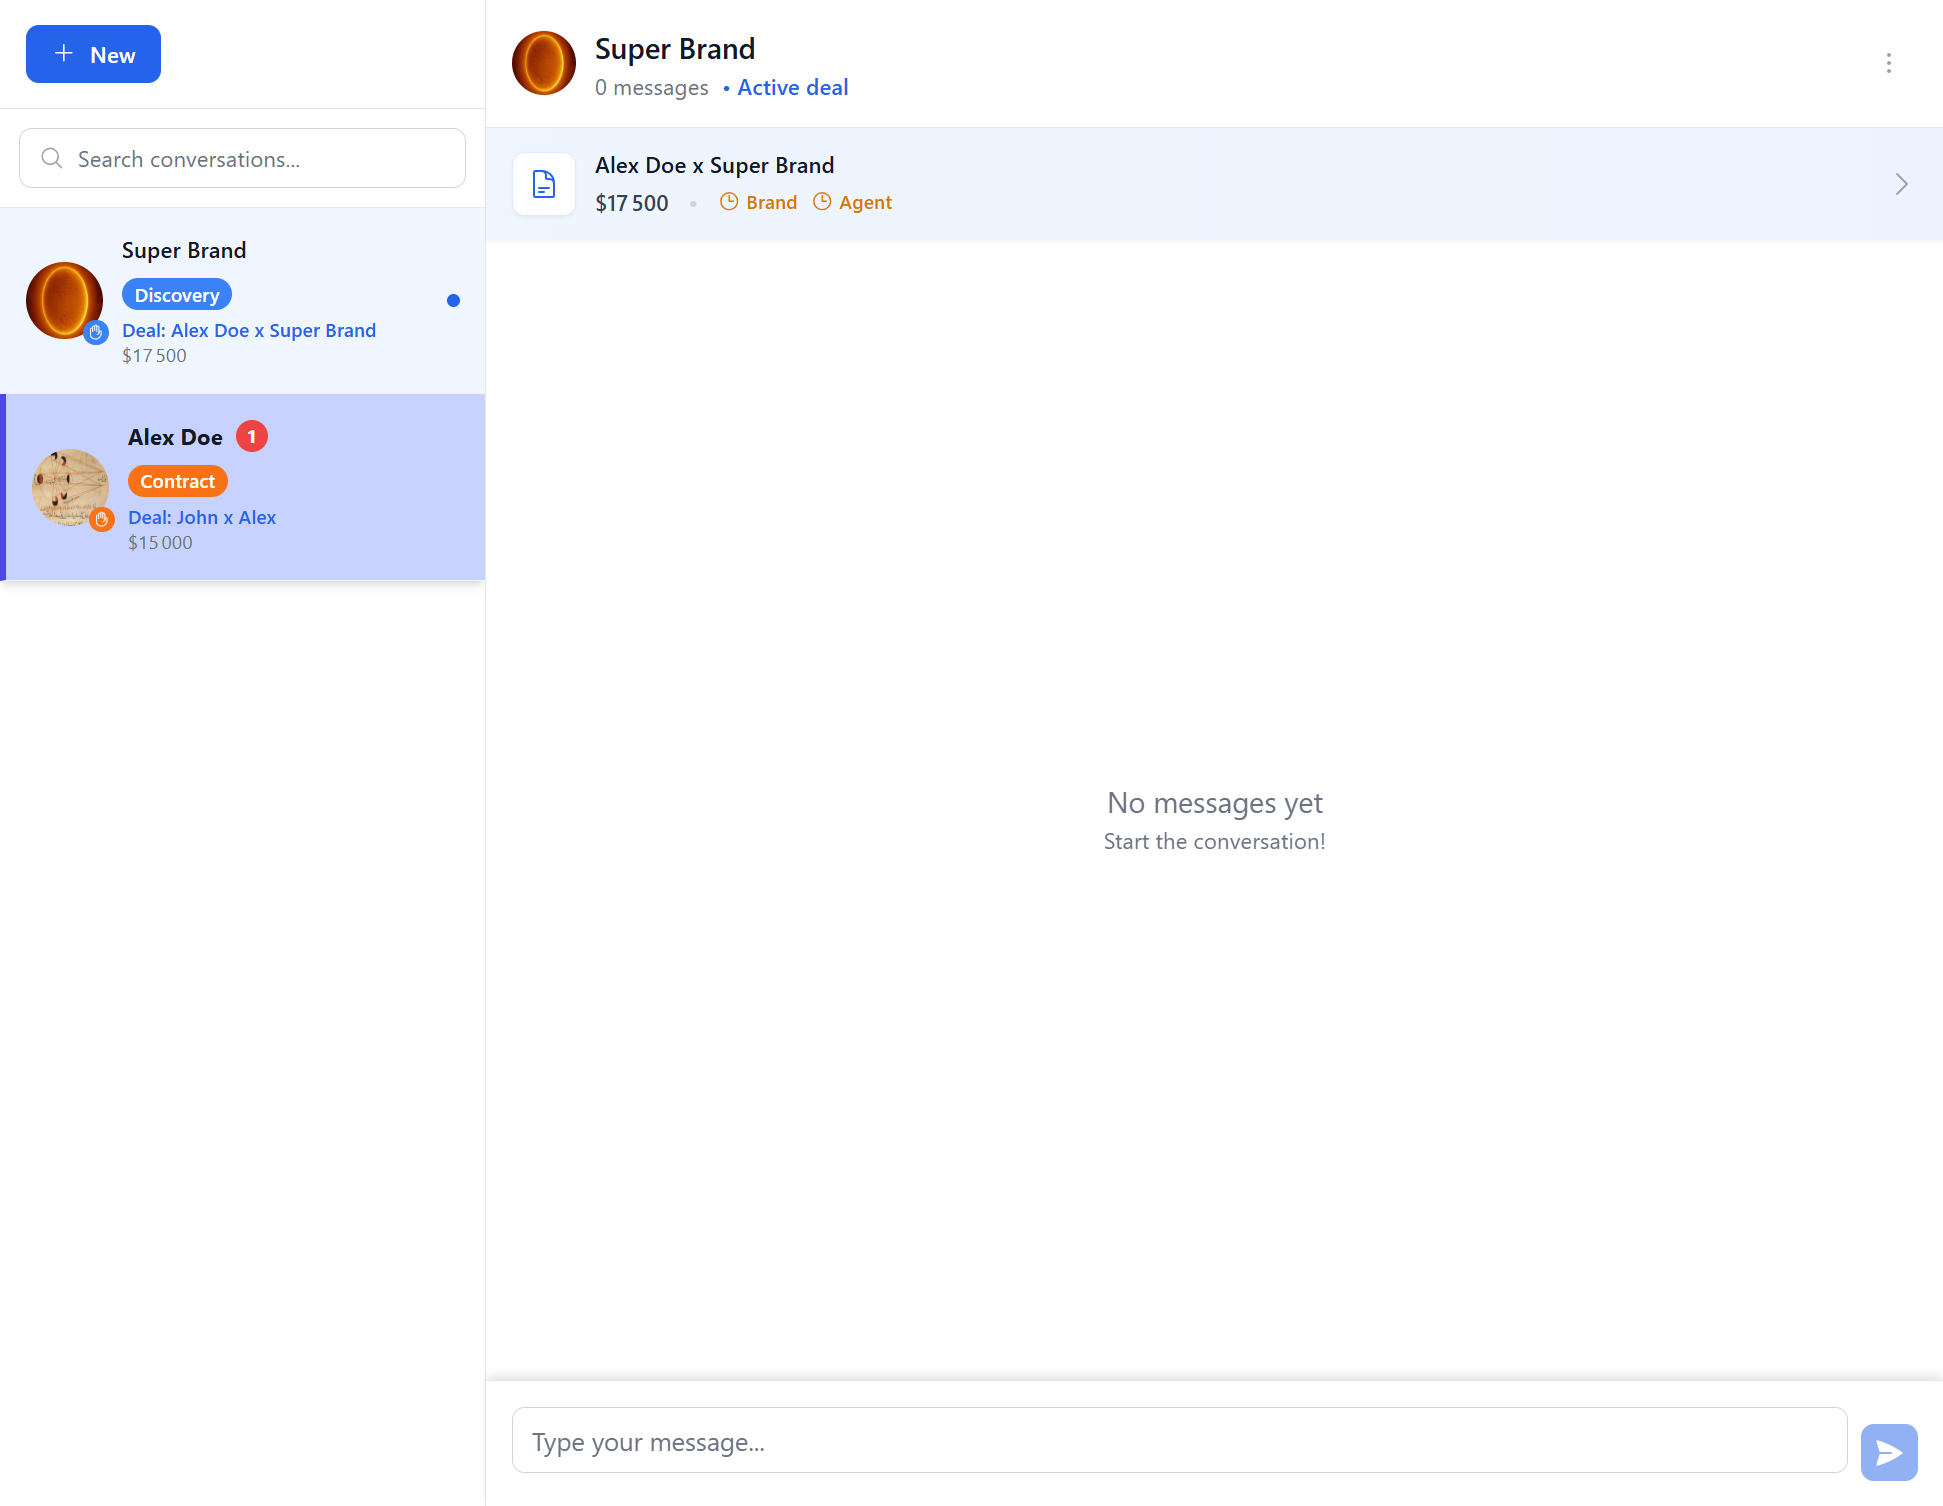
Task: Click the 0 messages text
Action: tap(651, 87)
